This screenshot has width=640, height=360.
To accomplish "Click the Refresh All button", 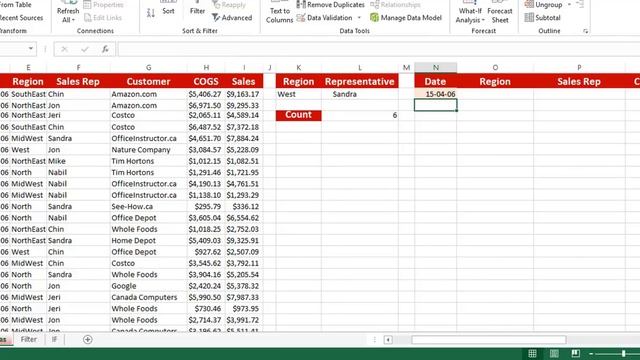I will click(x=68, y=12).
